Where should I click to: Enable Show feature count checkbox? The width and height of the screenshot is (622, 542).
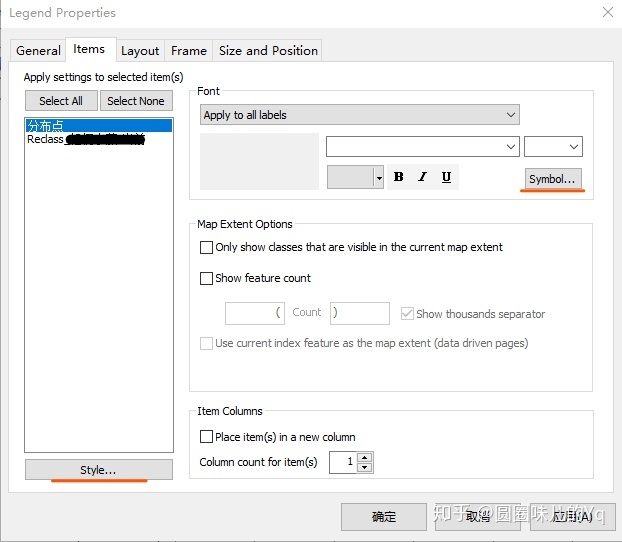206,278
